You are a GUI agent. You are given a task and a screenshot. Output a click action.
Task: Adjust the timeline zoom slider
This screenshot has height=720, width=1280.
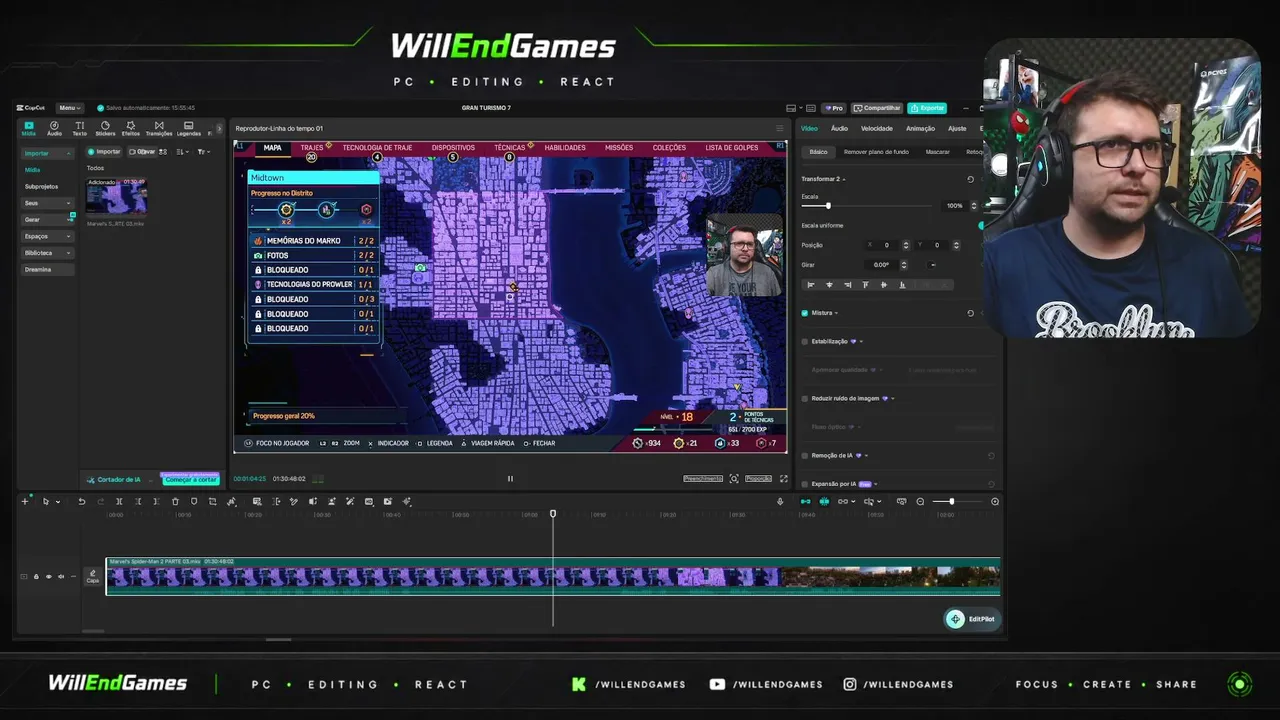[x=951, y=502]
